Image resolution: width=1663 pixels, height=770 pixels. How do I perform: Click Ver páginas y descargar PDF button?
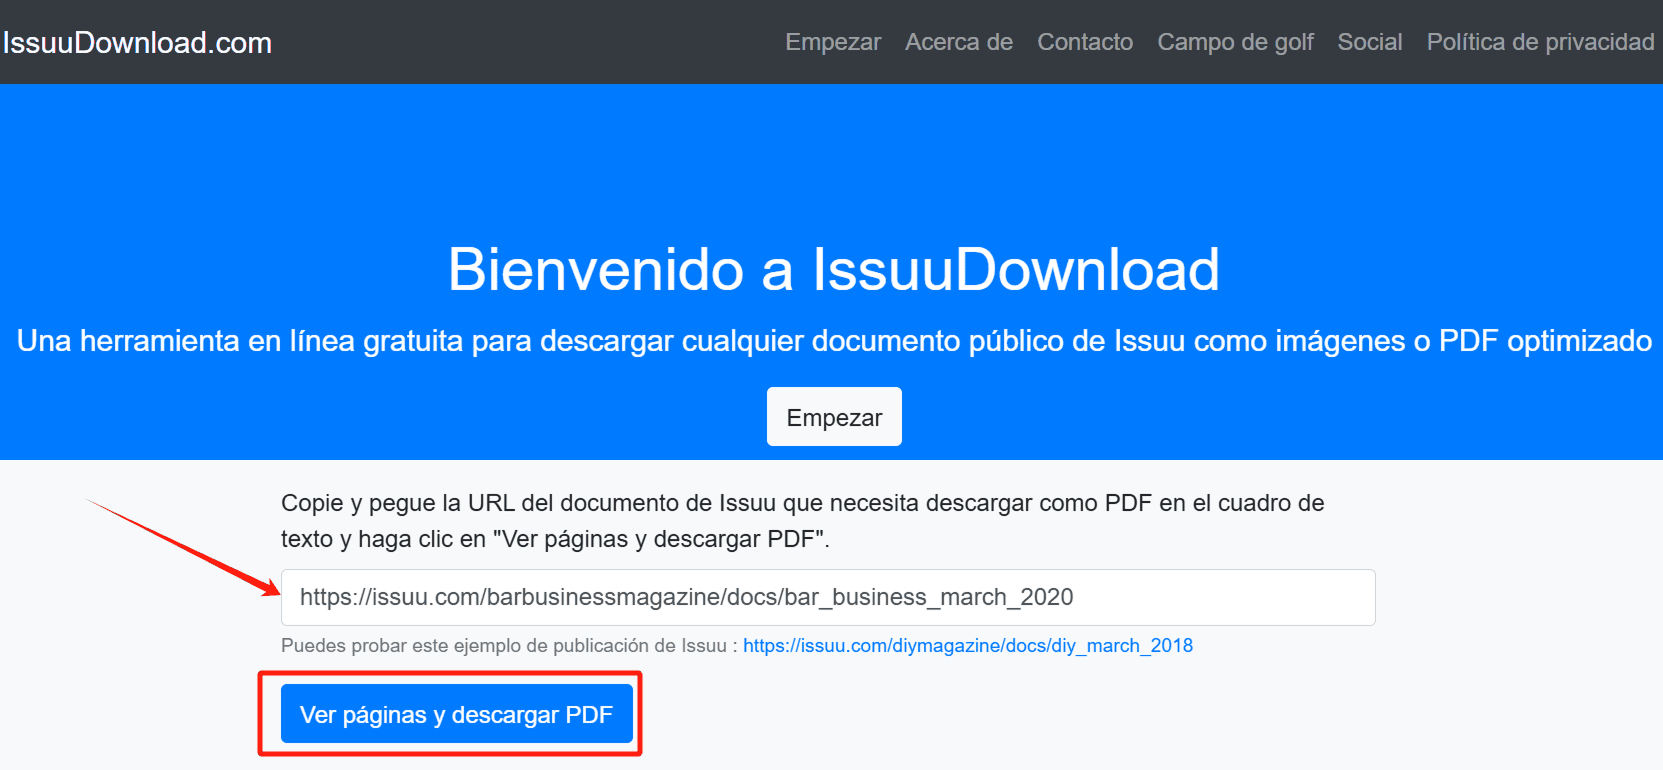click(457, 714)
